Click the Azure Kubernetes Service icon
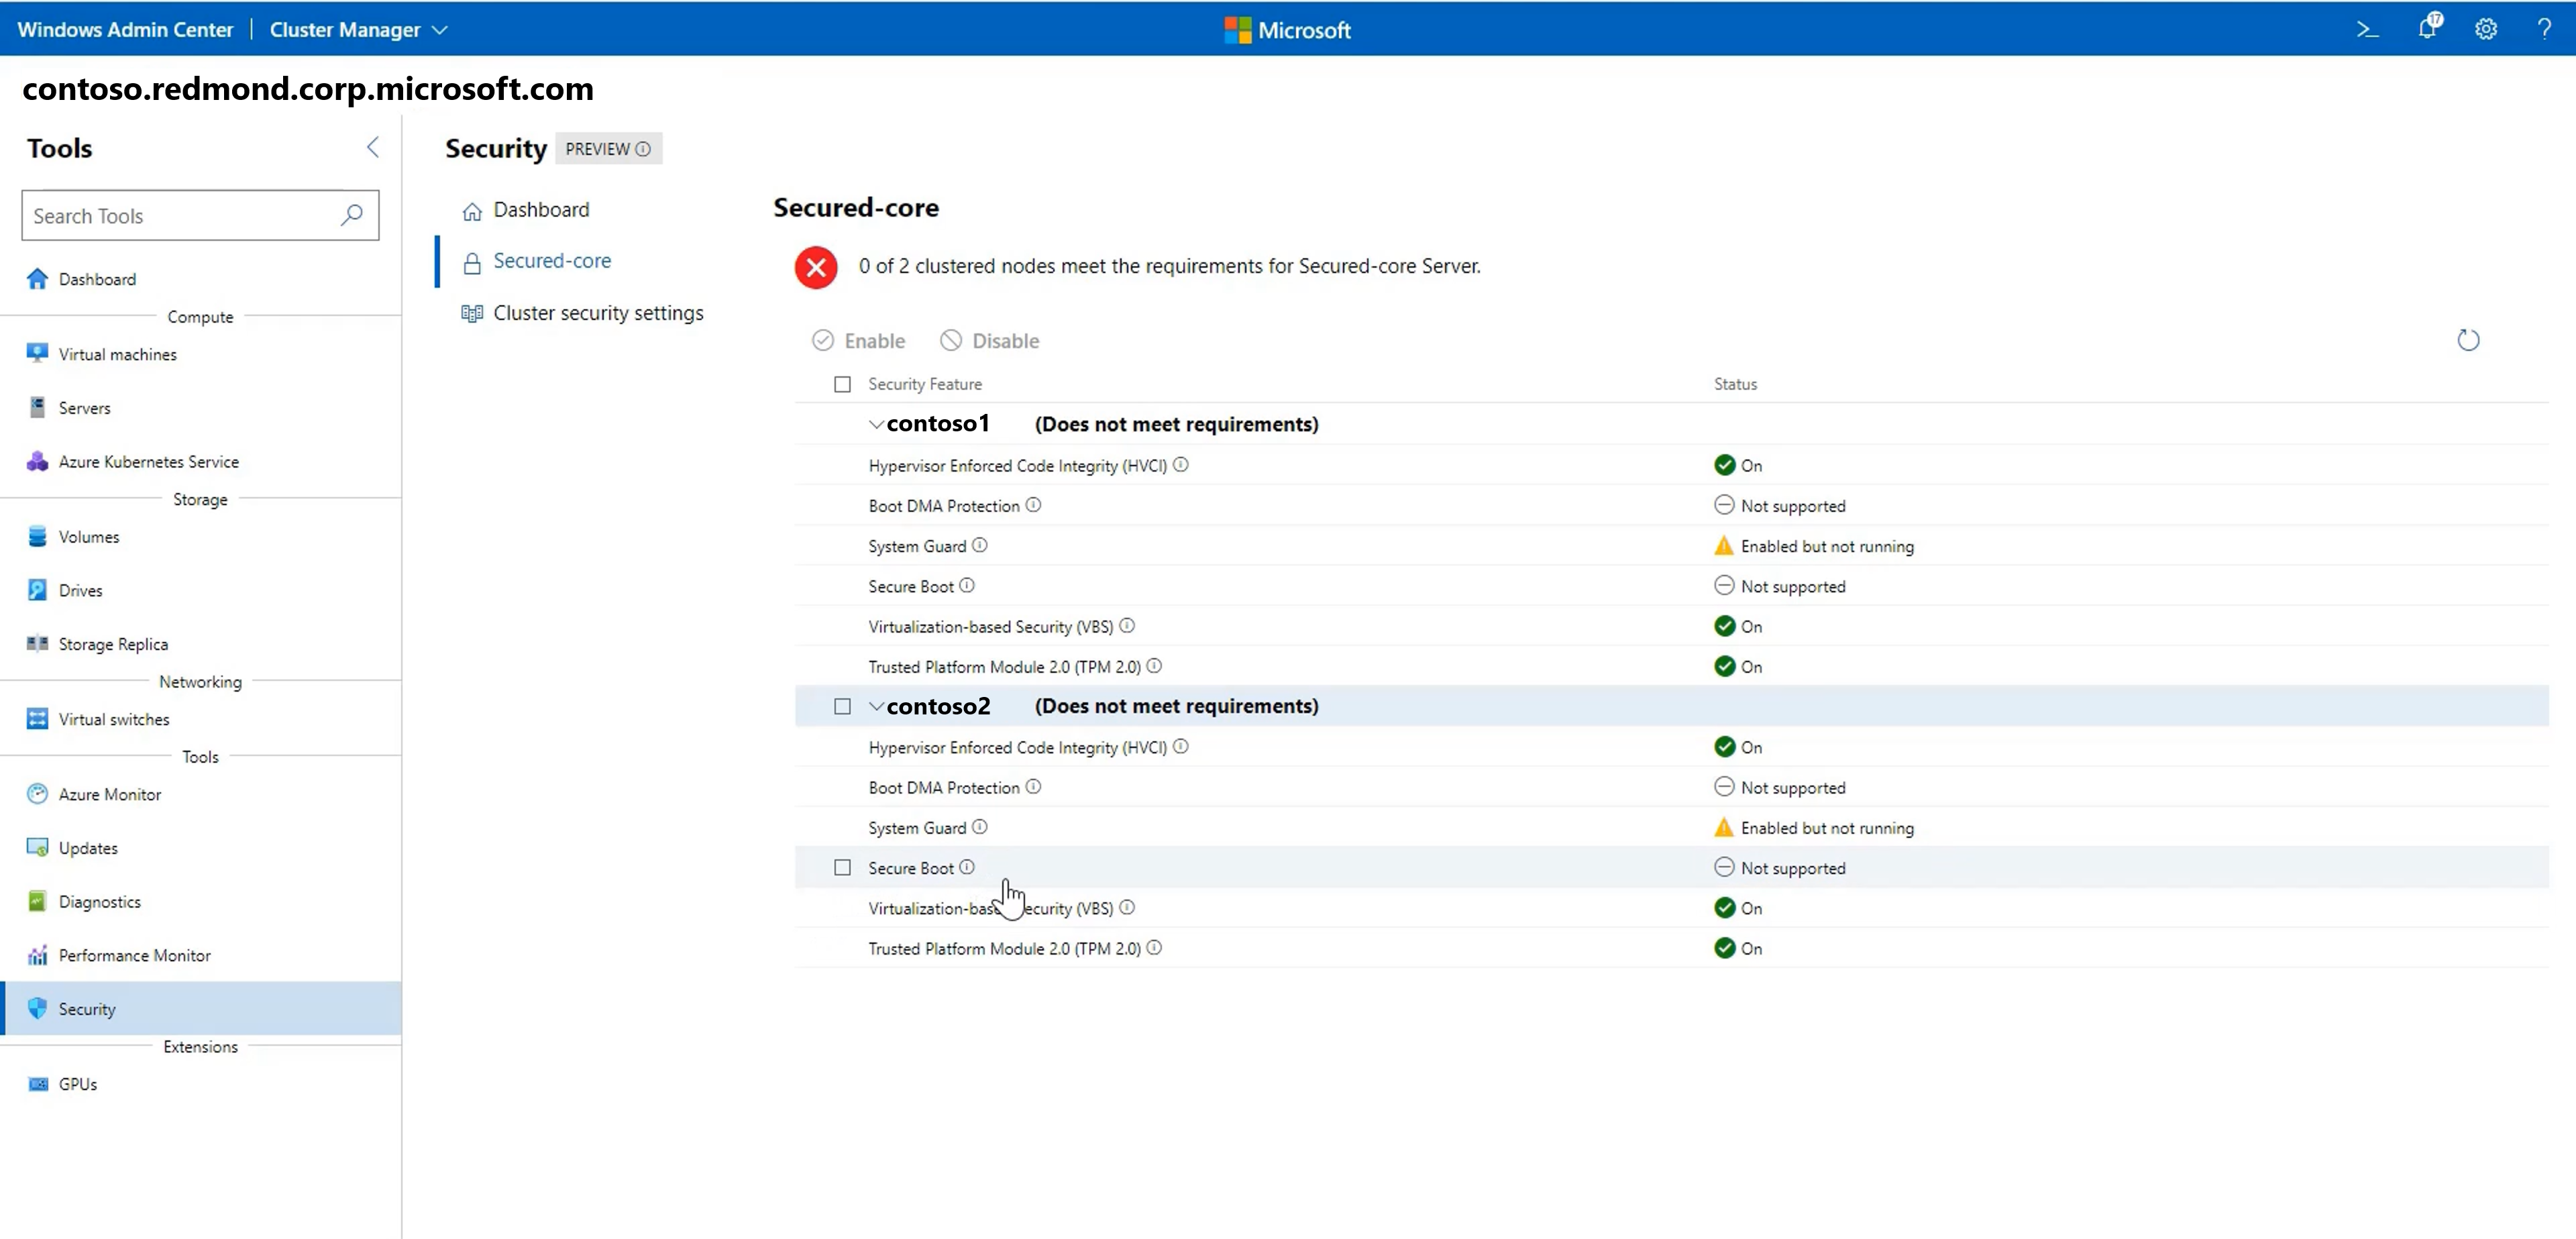The width and height of the screenshot is (2576, 1239). click(x=38, y=460)
